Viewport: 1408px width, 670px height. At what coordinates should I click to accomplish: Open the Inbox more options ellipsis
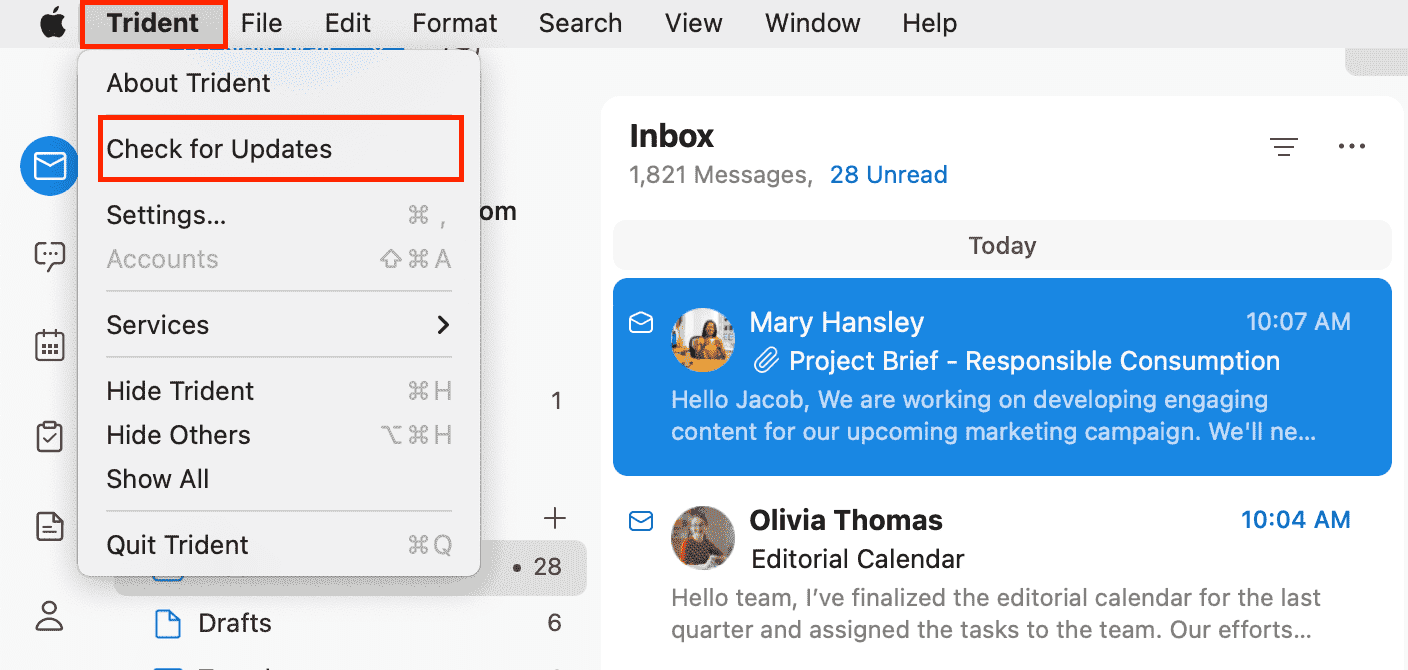pyautogui.click(x=1351, y=147)
